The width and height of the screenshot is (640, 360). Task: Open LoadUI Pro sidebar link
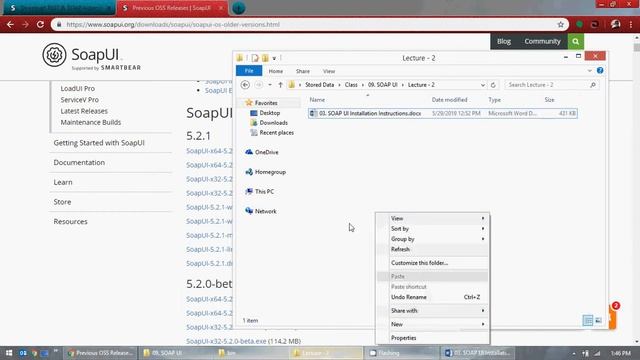pyautogui.click(x=78, y=88)
